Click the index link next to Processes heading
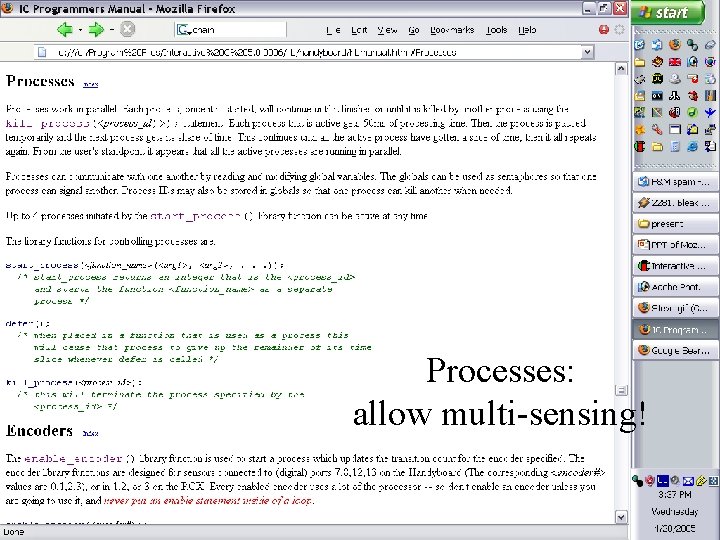 coord(90,84)
